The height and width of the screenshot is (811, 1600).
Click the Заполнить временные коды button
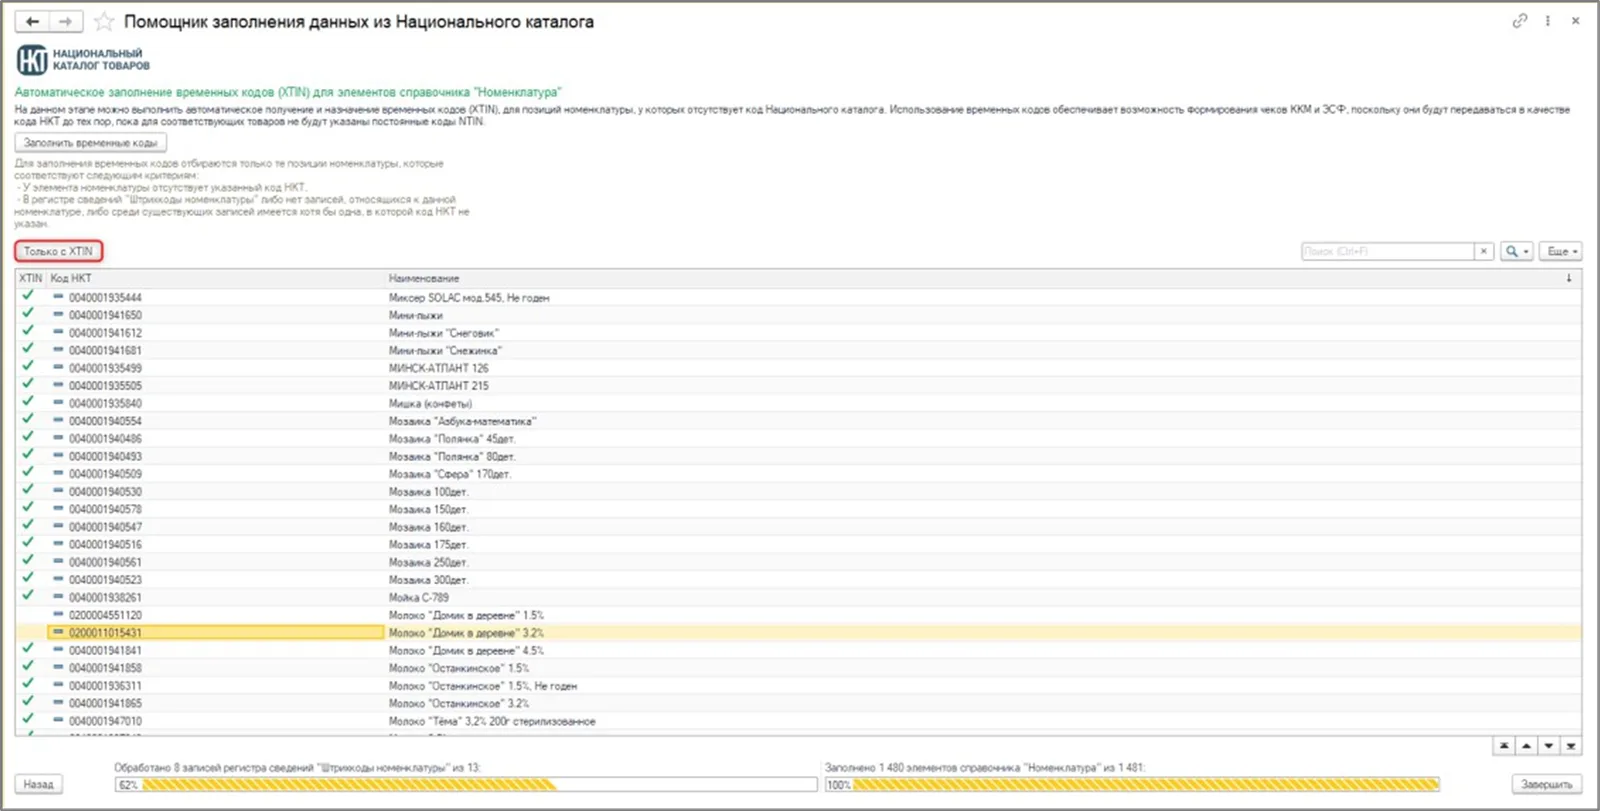pos(90,143)
